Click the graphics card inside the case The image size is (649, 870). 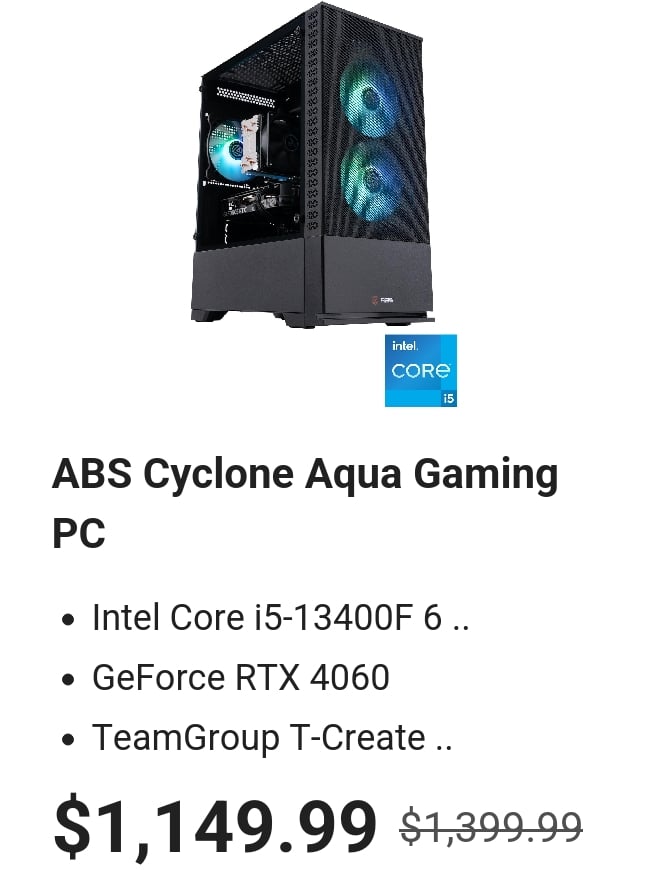[x=250, y=205]
